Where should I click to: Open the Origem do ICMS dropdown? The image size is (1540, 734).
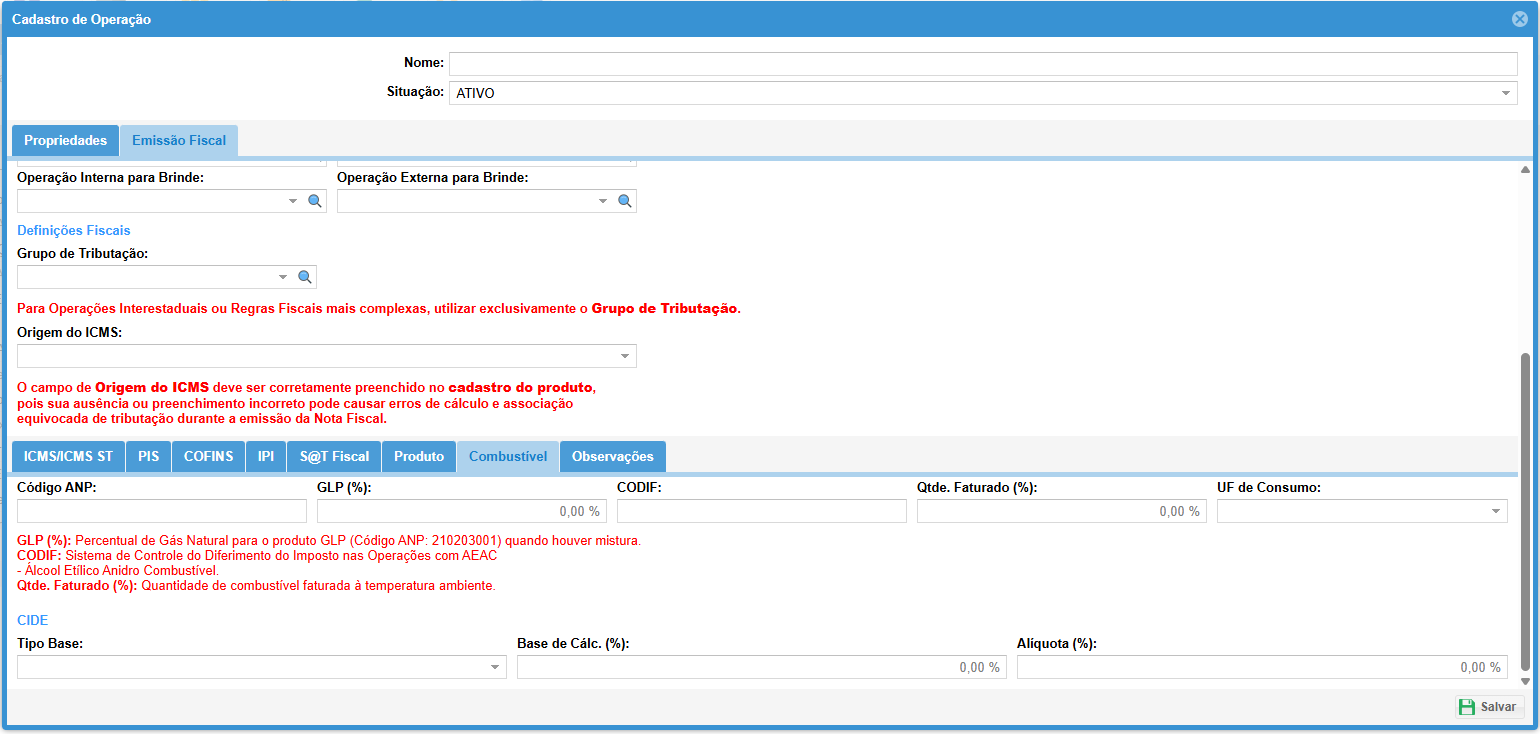point(624,356)
